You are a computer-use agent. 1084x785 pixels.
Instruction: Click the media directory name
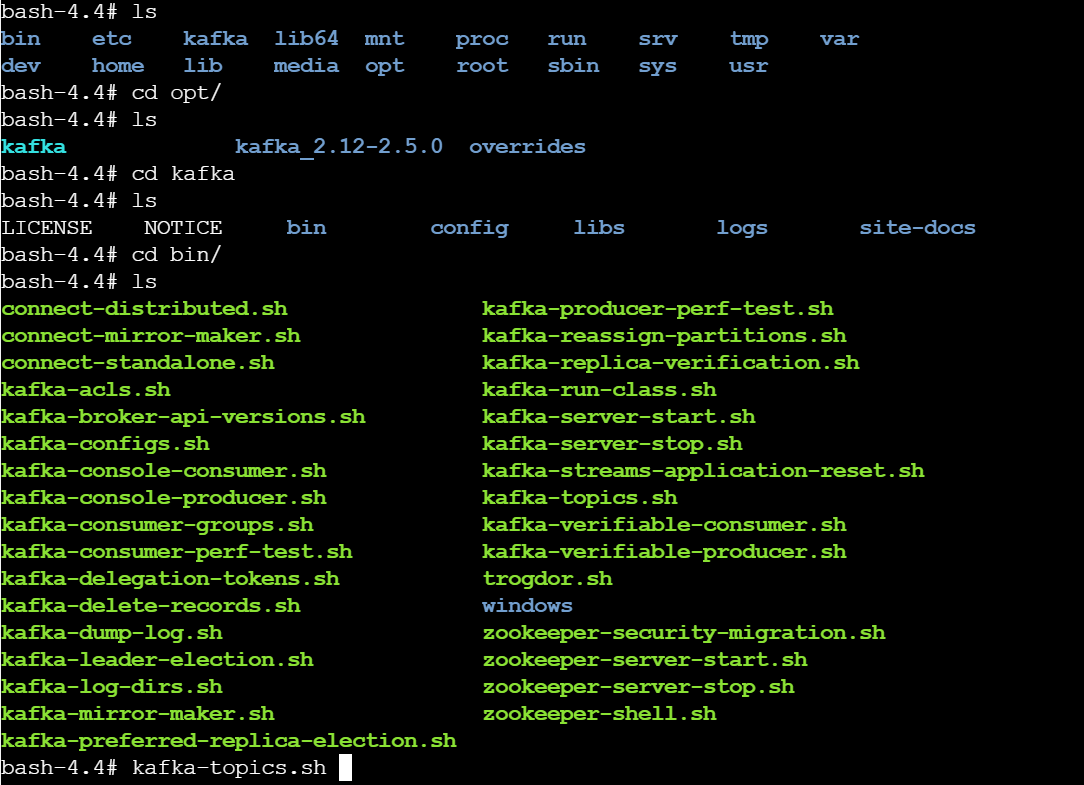click(306, 65)
